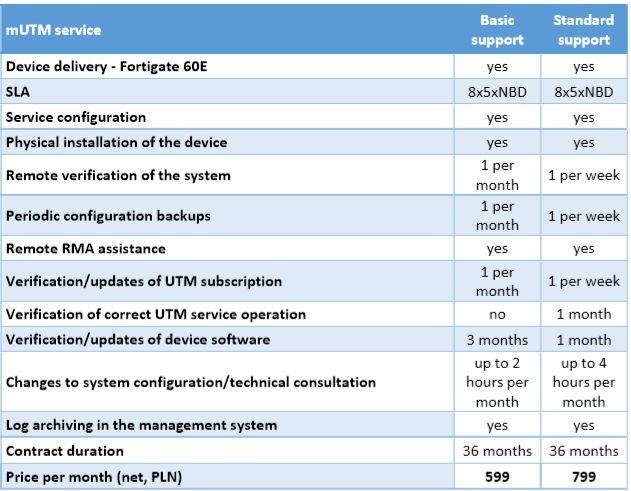Click 'Periodic configuration backups' row label
631x491 pixels.
click(x=108, y=216)
